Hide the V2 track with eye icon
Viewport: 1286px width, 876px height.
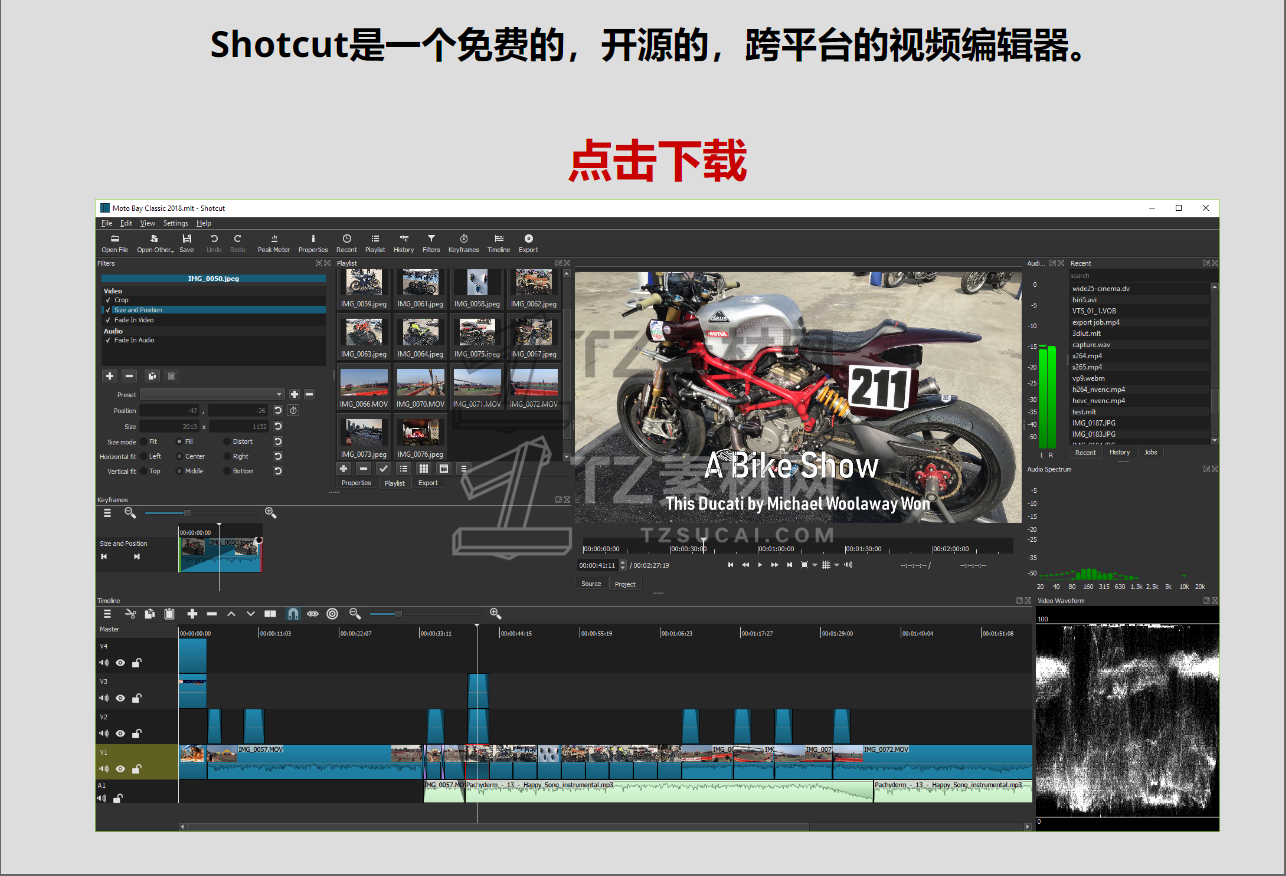[x=121, y=733]
